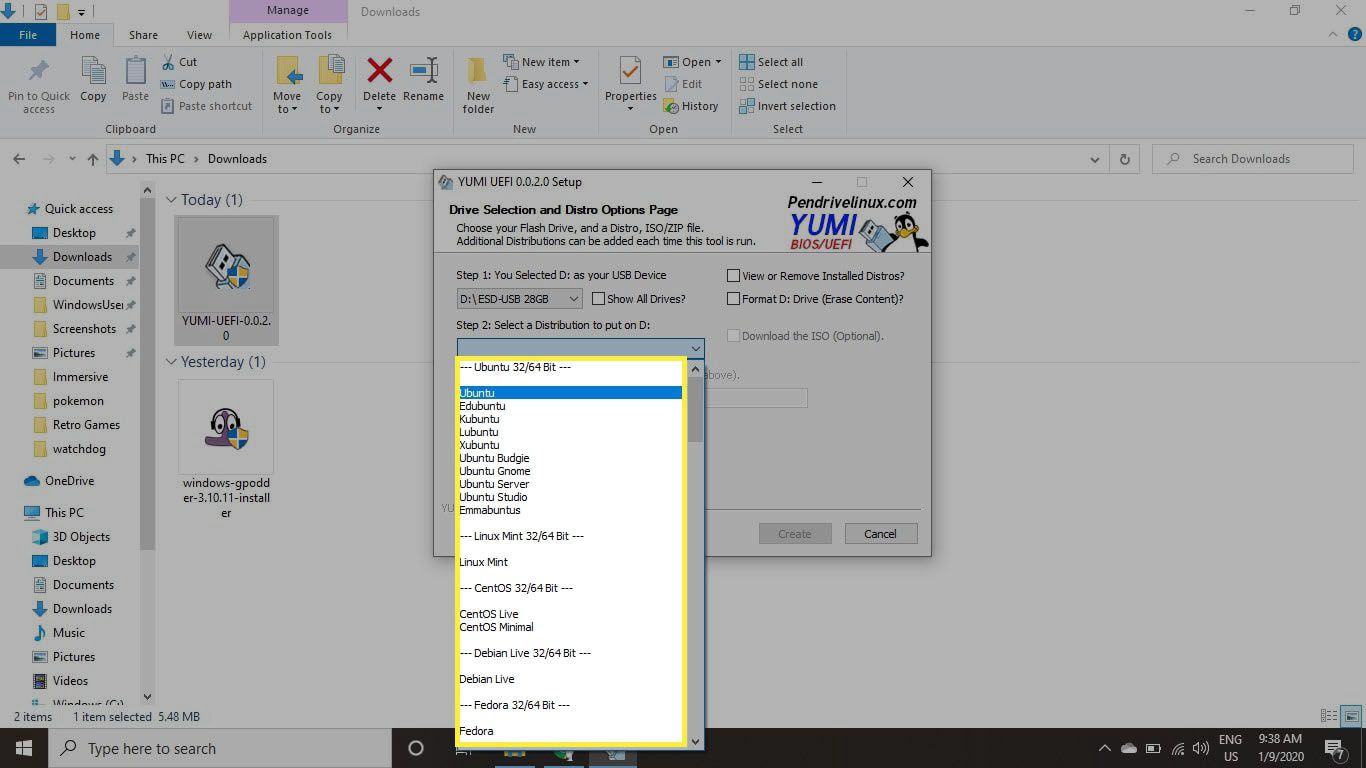Screen dimensions: 1366x768
Task: Click the Search Downloads input box
Action: (1260, 159)
